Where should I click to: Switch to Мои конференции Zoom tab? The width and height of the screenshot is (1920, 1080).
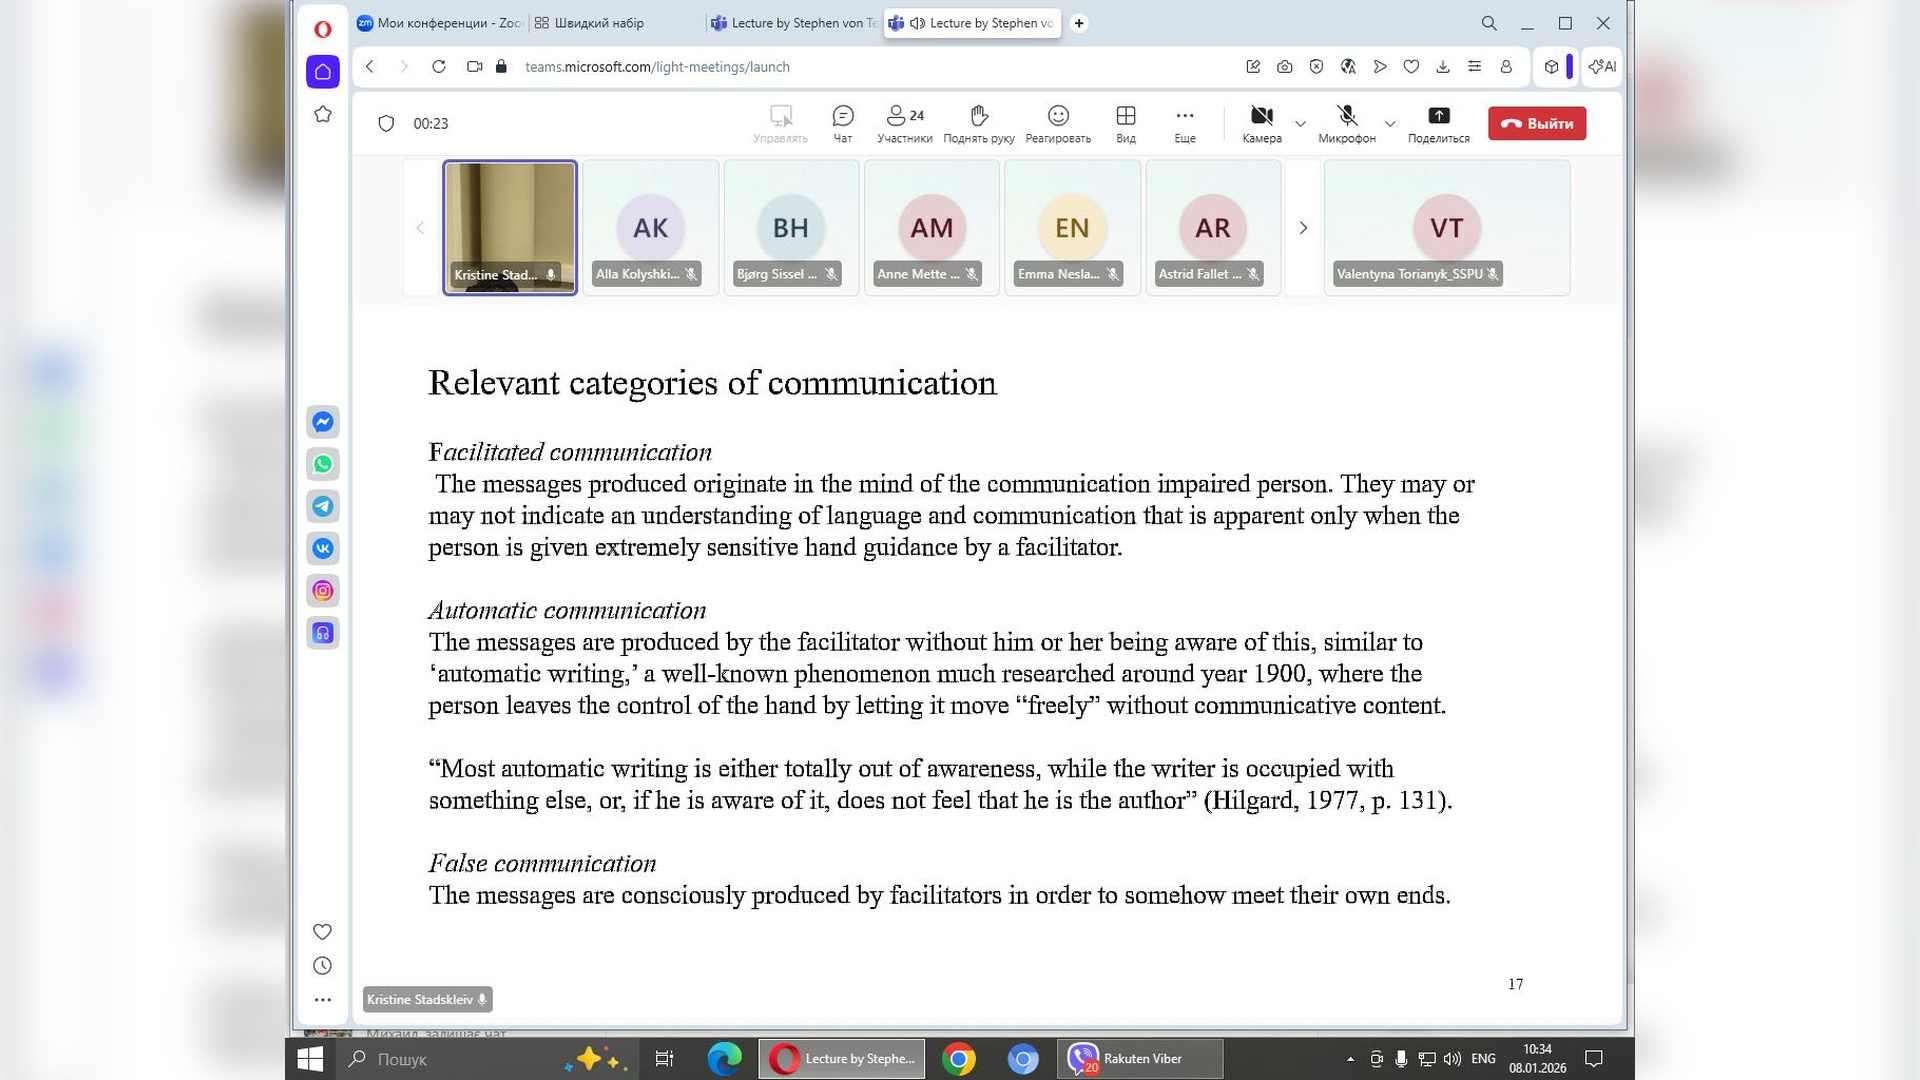(438, 23)
